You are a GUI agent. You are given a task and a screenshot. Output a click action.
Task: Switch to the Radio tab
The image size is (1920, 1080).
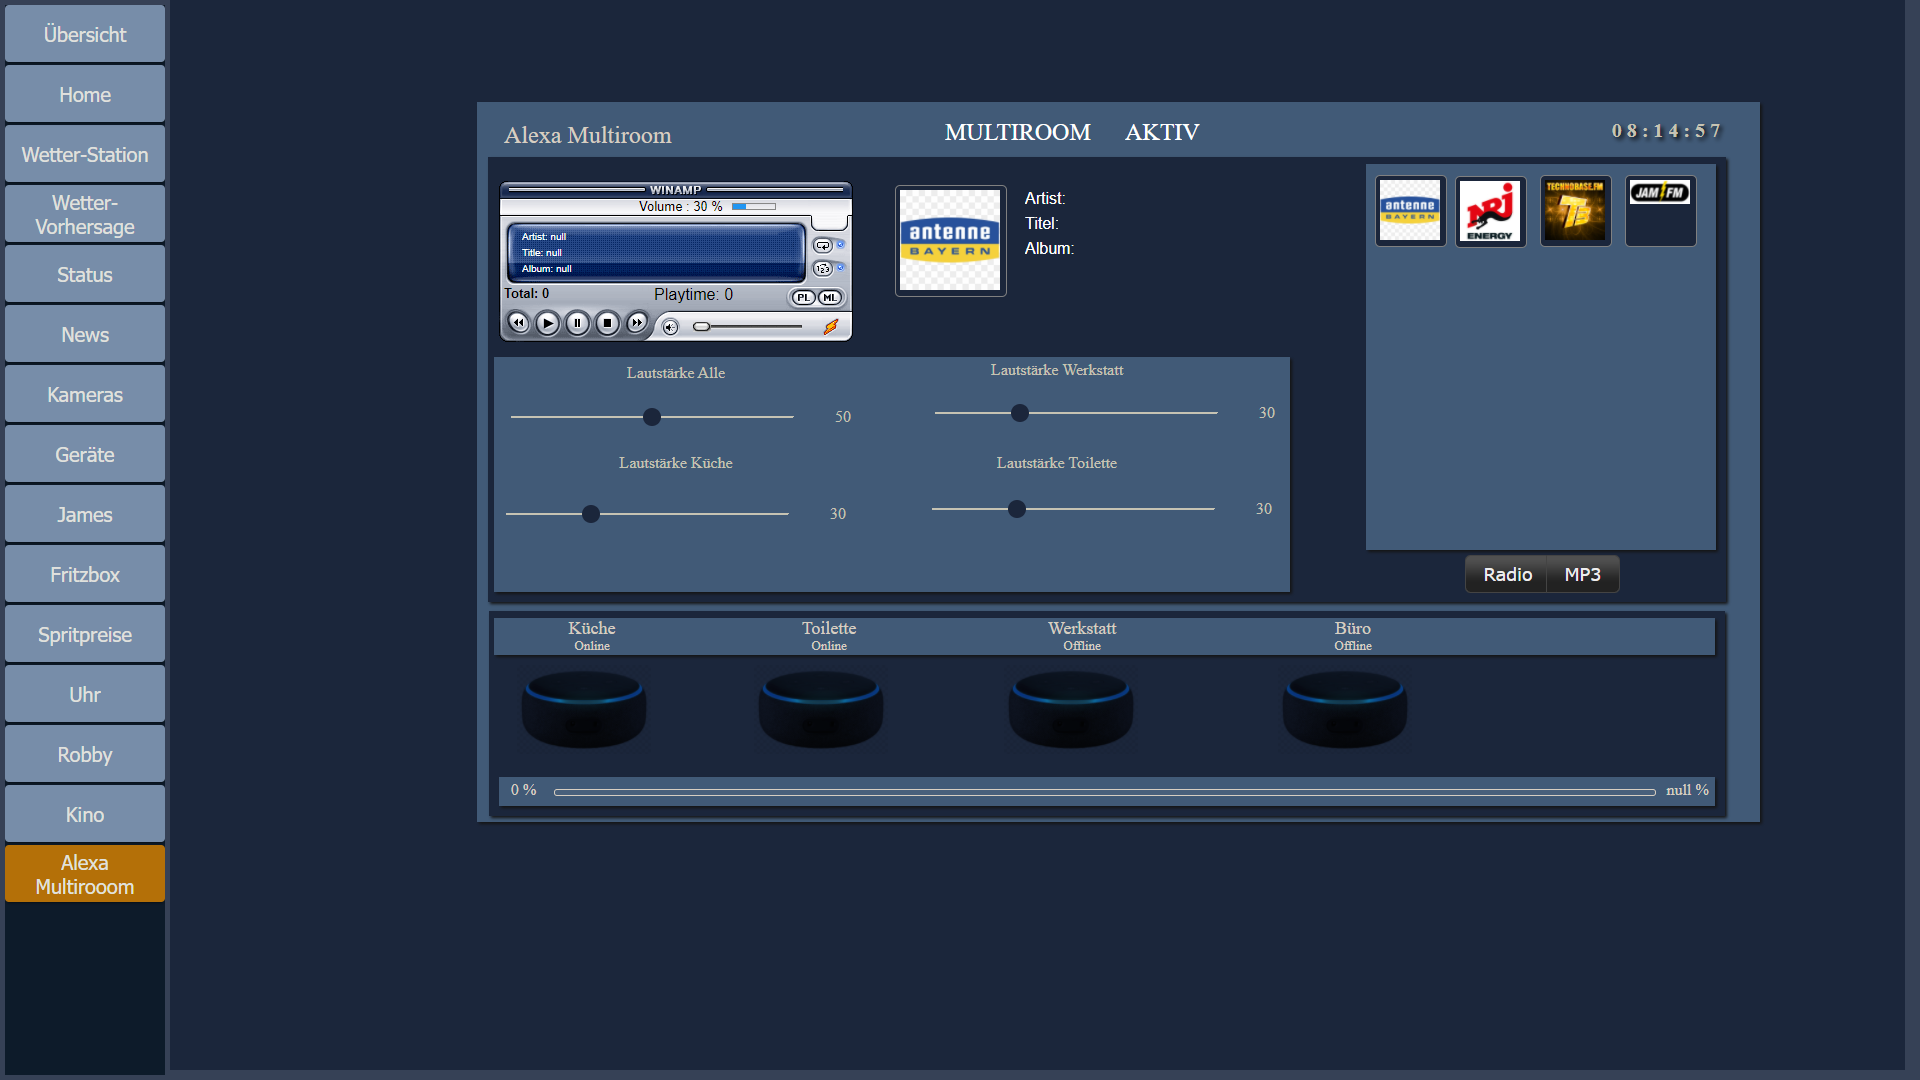coord(1507,575)
